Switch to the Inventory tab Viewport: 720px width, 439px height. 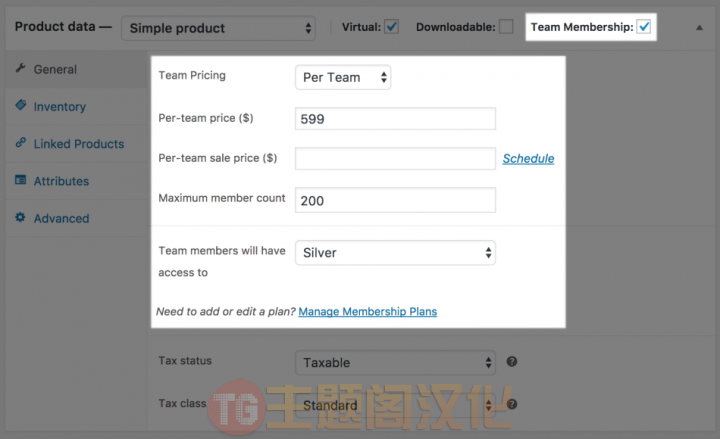[x=76, y=107]
